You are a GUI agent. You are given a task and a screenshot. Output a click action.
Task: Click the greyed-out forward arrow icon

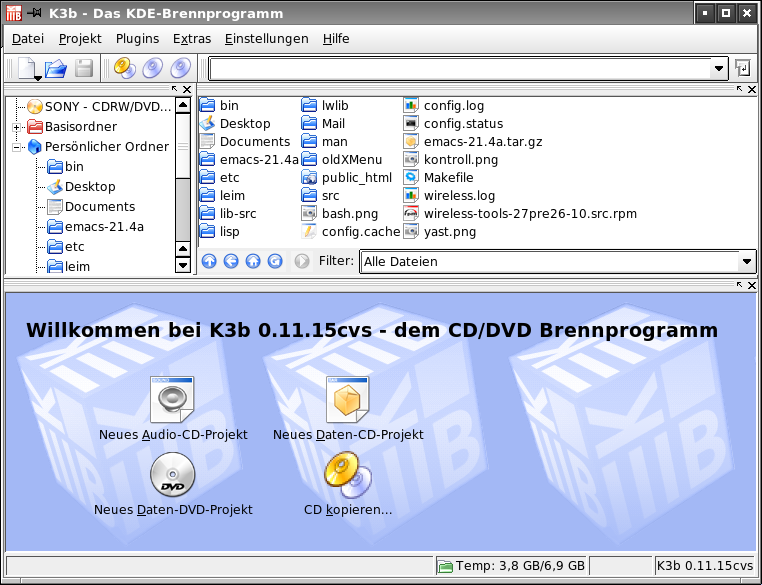301,261
